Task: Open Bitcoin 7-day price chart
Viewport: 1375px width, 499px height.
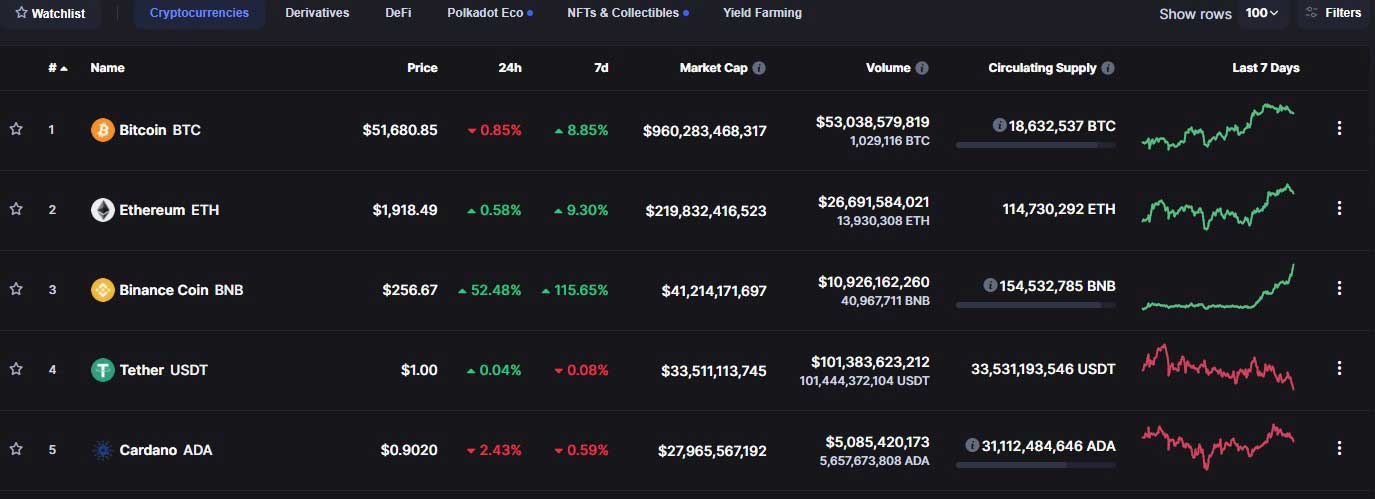Action: click(x=1218, y=126)
